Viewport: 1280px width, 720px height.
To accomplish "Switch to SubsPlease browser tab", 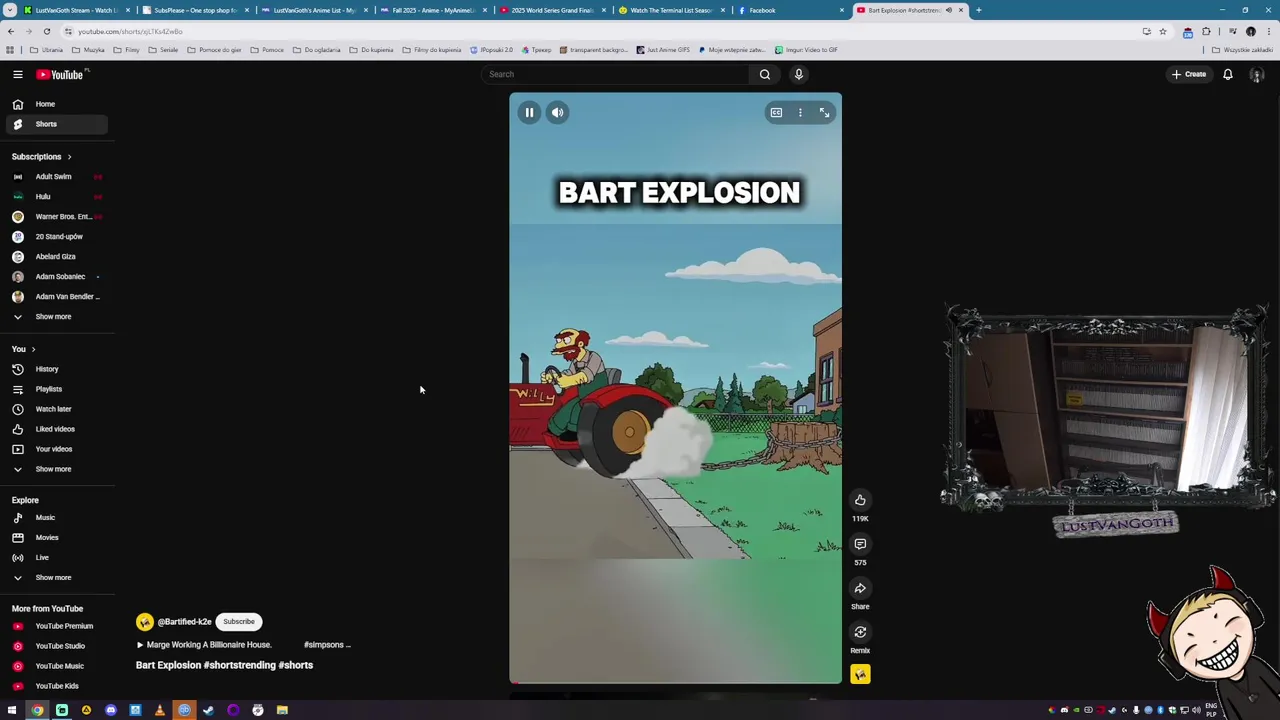I will pos(194,10).
